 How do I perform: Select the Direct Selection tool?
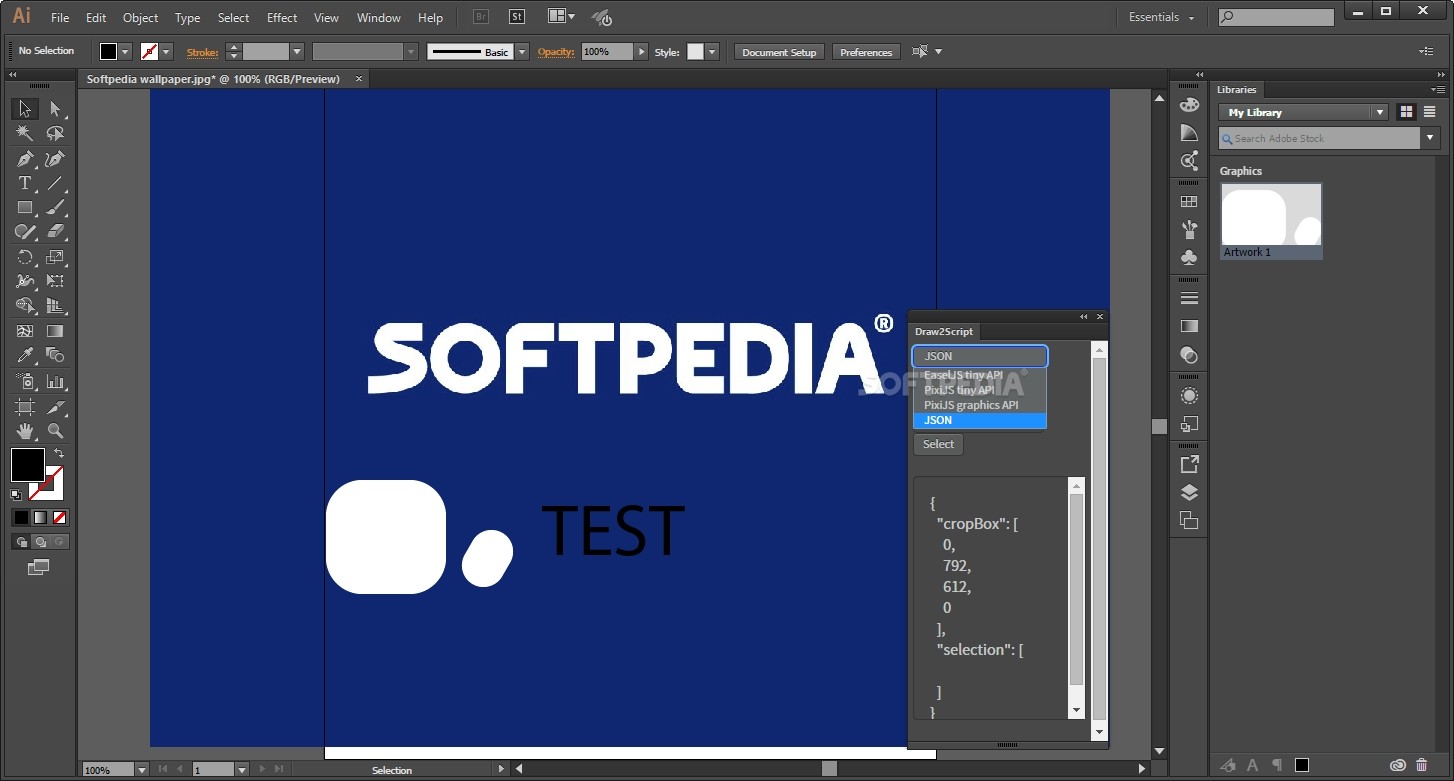tap(55, 109)
